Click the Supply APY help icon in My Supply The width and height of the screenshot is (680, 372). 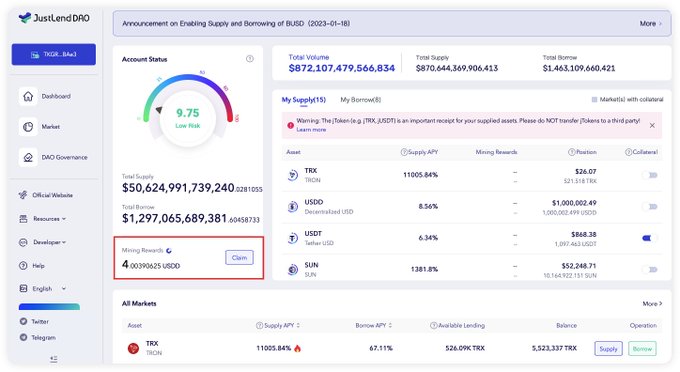click(404, 152)
